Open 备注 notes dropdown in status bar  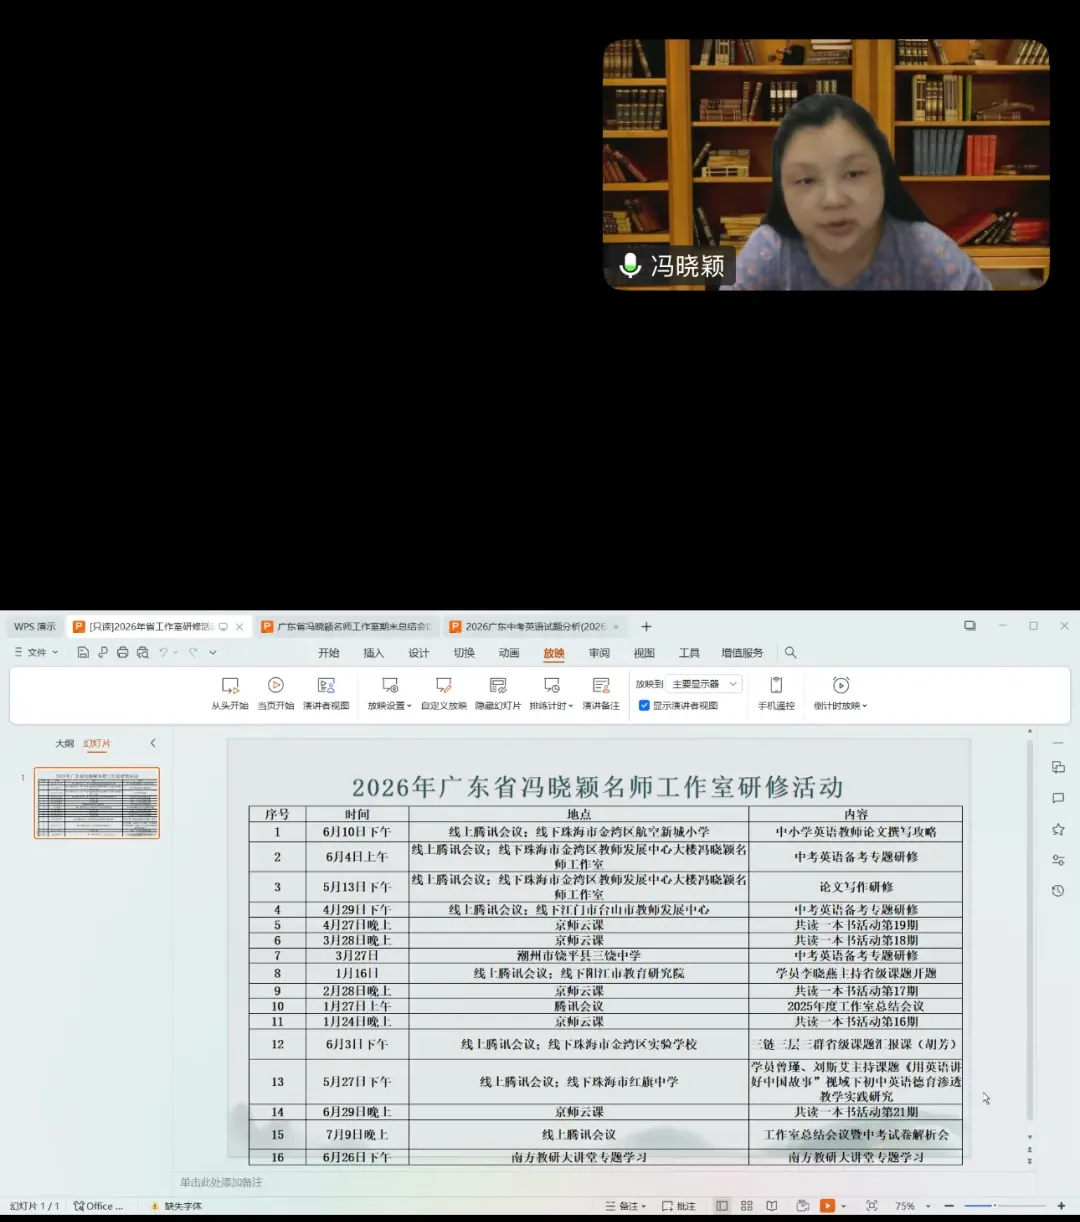pos(626,1206)
